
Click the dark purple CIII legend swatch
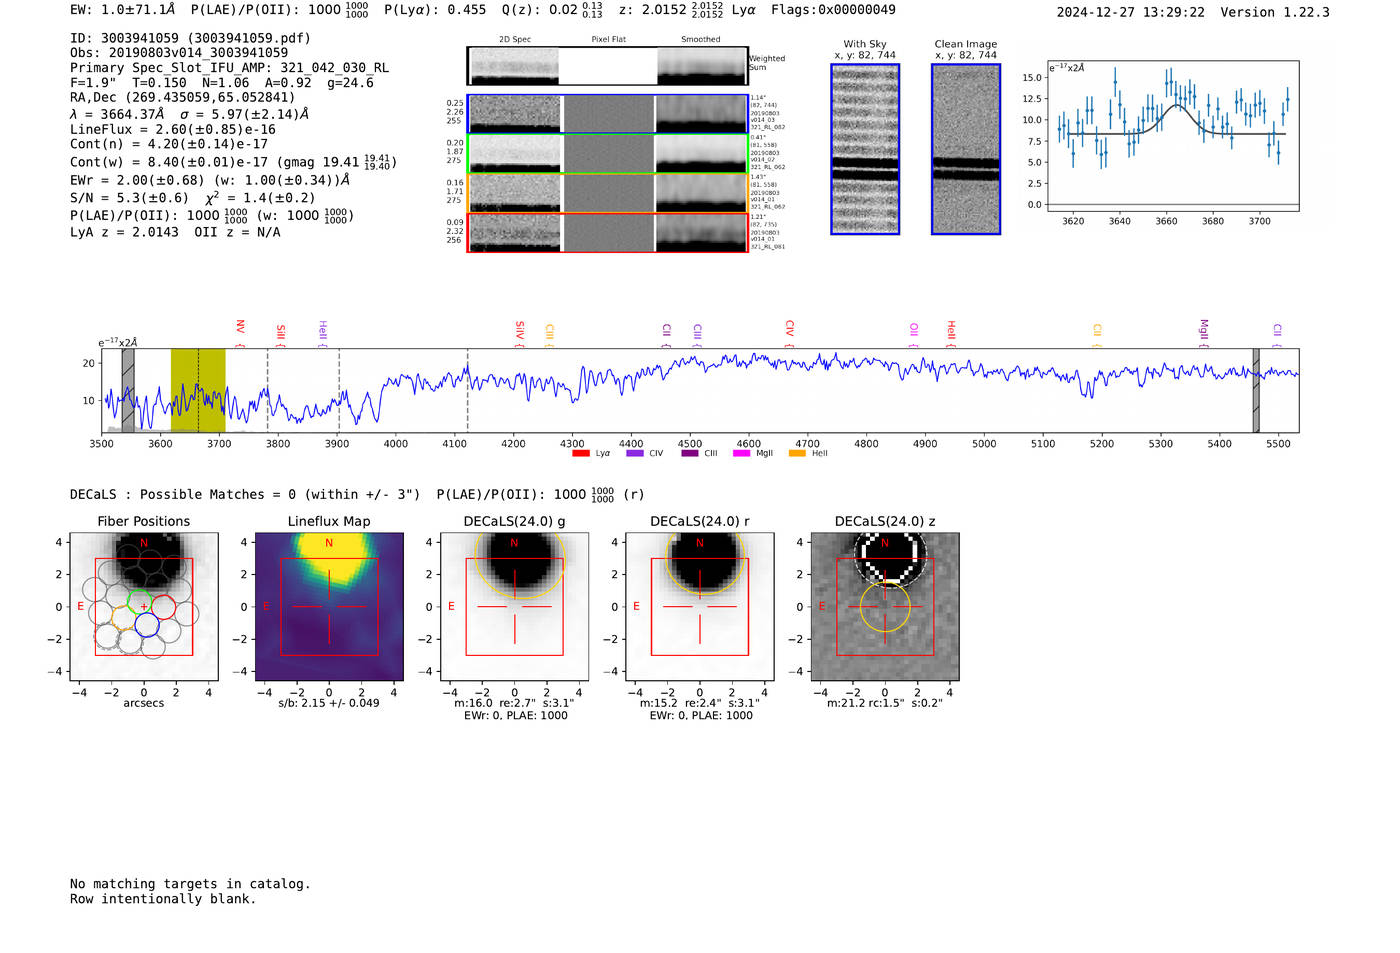(690, 453)
